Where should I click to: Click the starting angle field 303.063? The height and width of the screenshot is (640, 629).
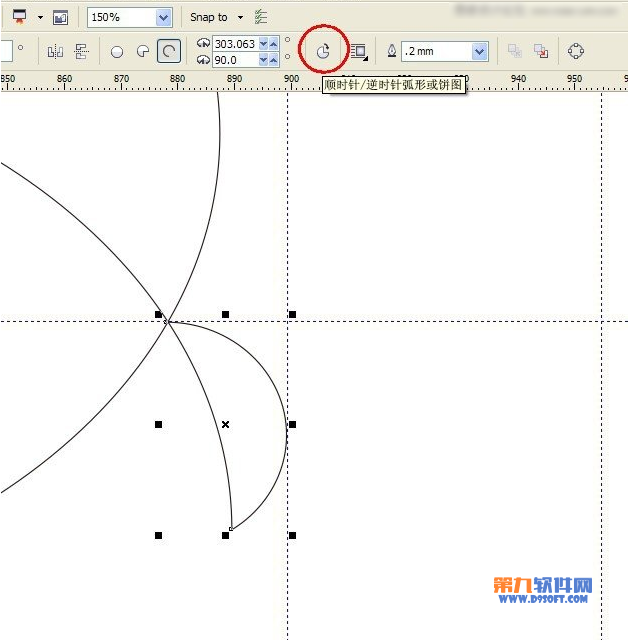(x=236, y=44)
